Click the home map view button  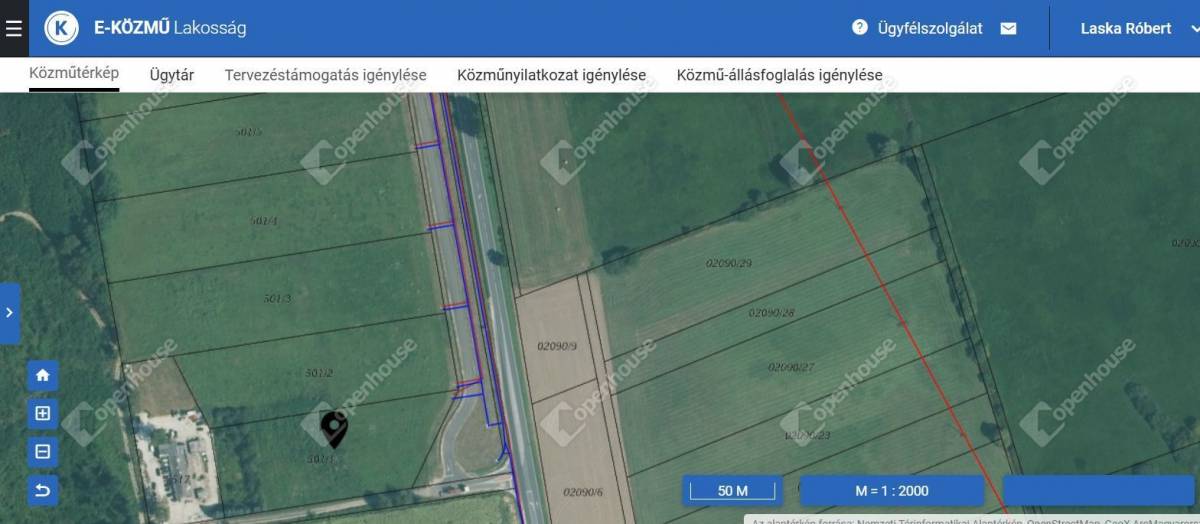coord(43,376)
